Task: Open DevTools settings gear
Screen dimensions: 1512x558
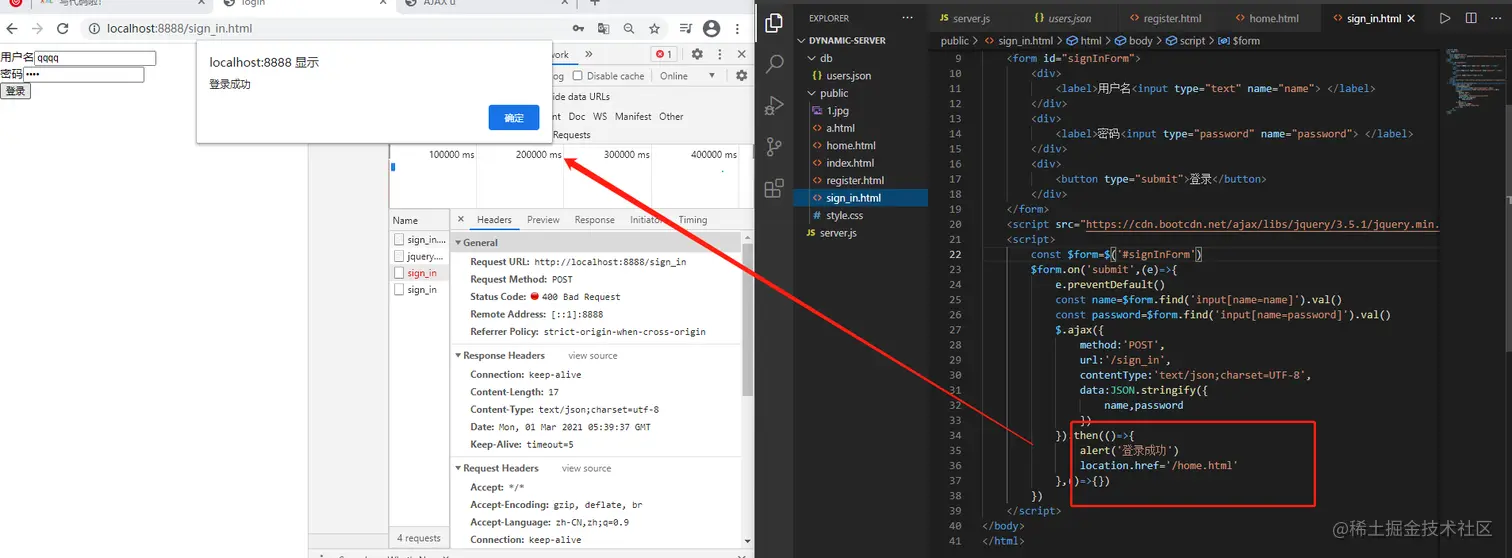Action: 697,54
